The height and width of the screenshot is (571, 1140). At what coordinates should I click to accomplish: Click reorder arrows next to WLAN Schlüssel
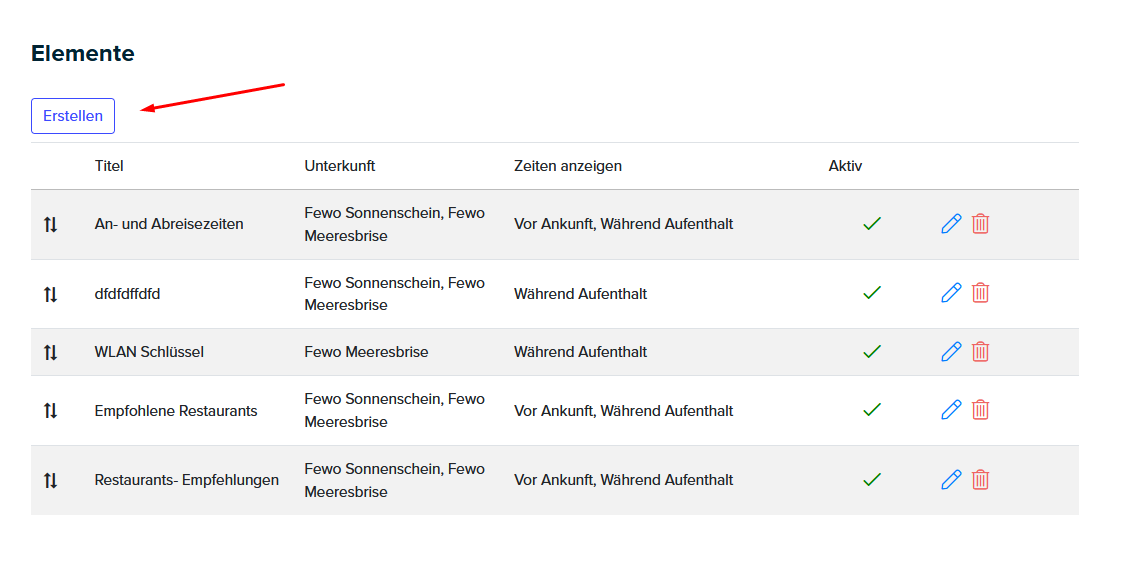[50, 353]
